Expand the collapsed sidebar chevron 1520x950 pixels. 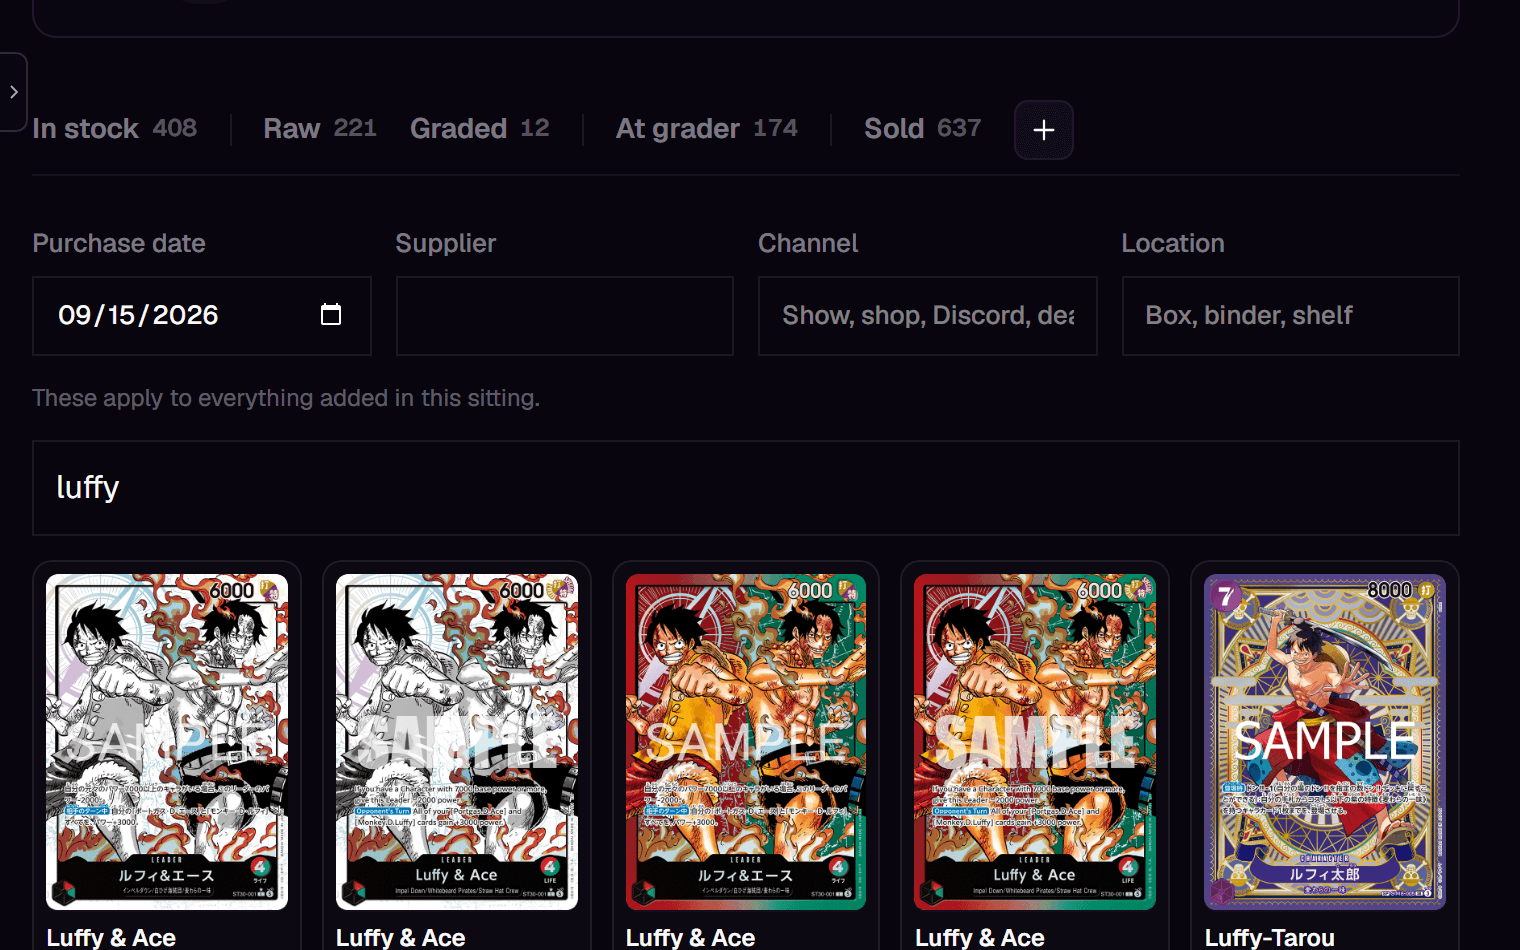tap(13, 92)
